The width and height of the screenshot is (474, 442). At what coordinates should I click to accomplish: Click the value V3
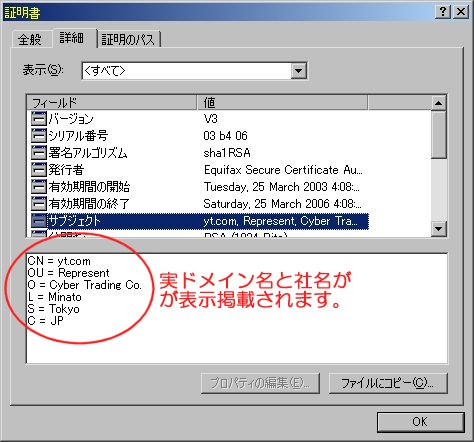211,119
